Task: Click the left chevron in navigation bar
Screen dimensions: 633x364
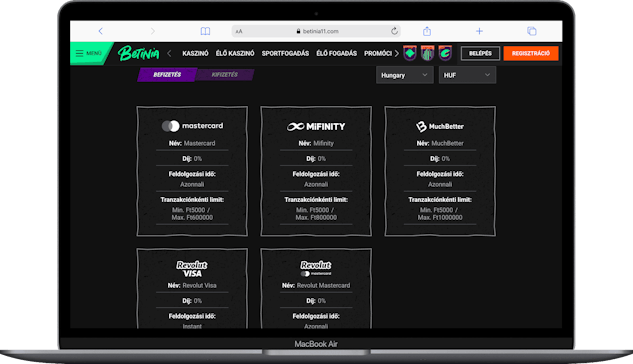Action: 169,53
